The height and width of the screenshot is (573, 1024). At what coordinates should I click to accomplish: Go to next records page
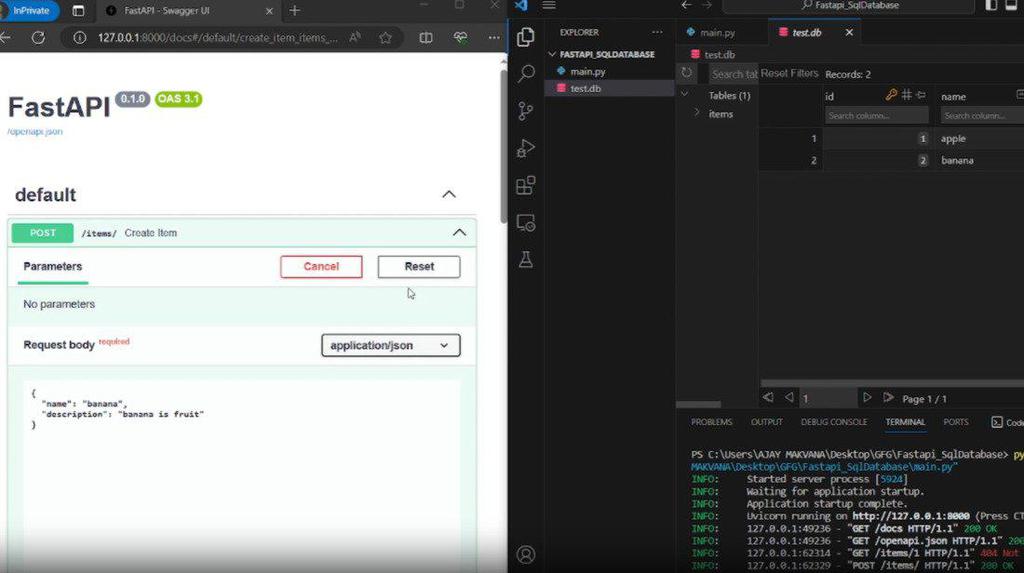coord(867,397)
